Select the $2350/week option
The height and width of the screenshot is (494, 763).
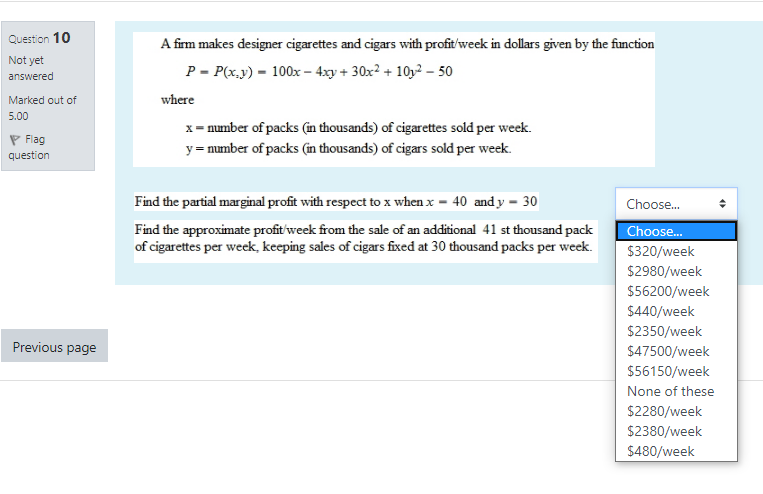[676, 331]
